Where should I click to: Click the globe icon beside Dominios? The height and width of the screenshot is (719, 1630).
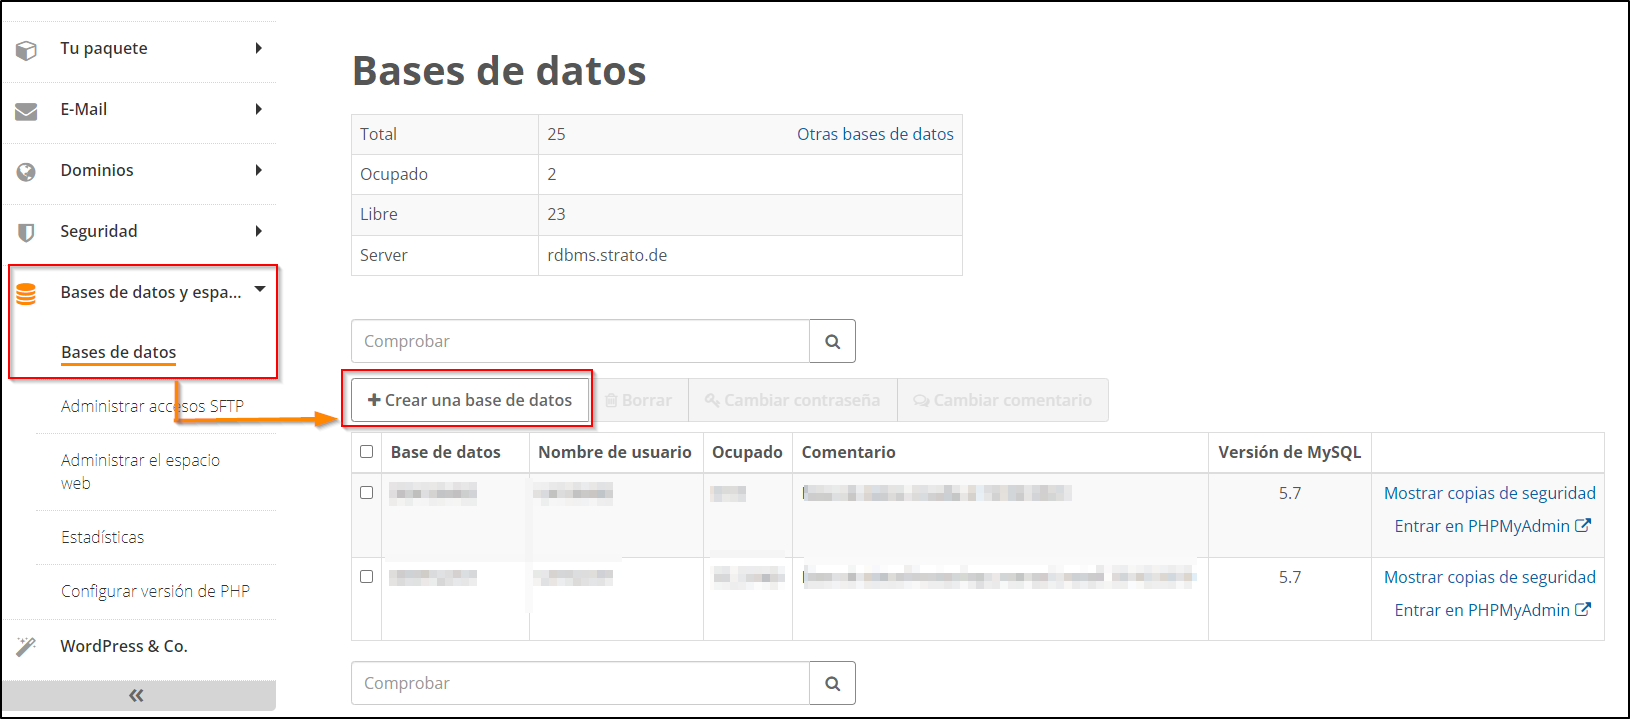26,172
